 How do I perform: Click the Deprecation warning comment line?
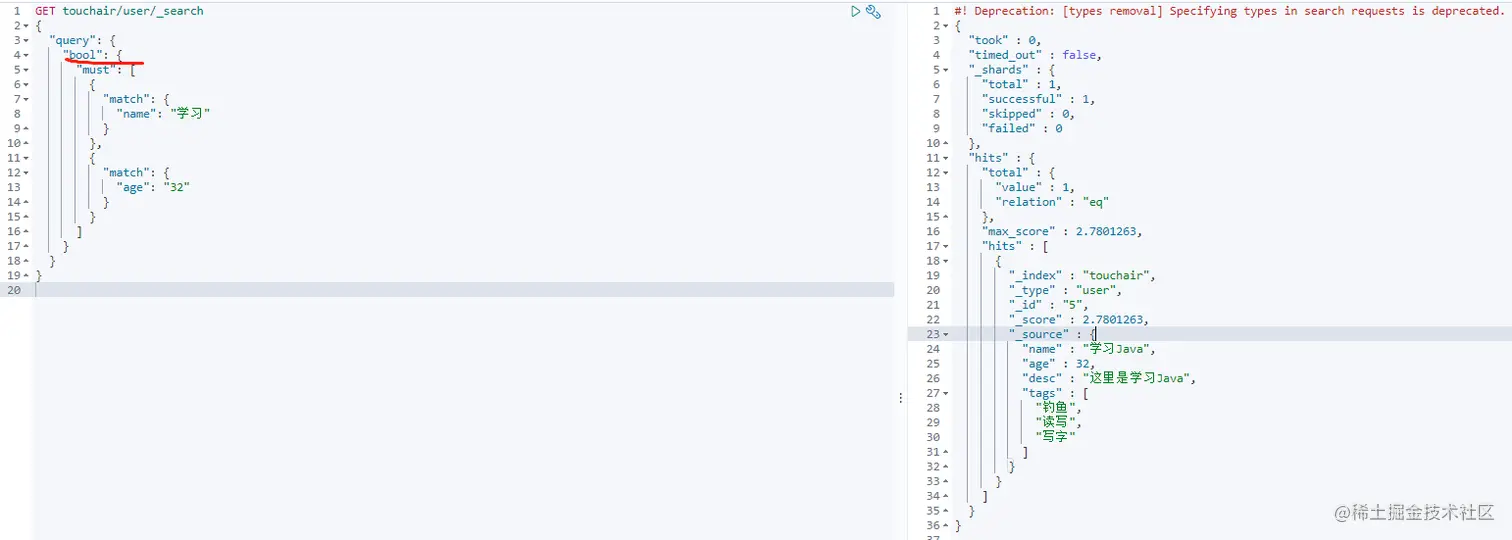click(x=1228, y=11)
